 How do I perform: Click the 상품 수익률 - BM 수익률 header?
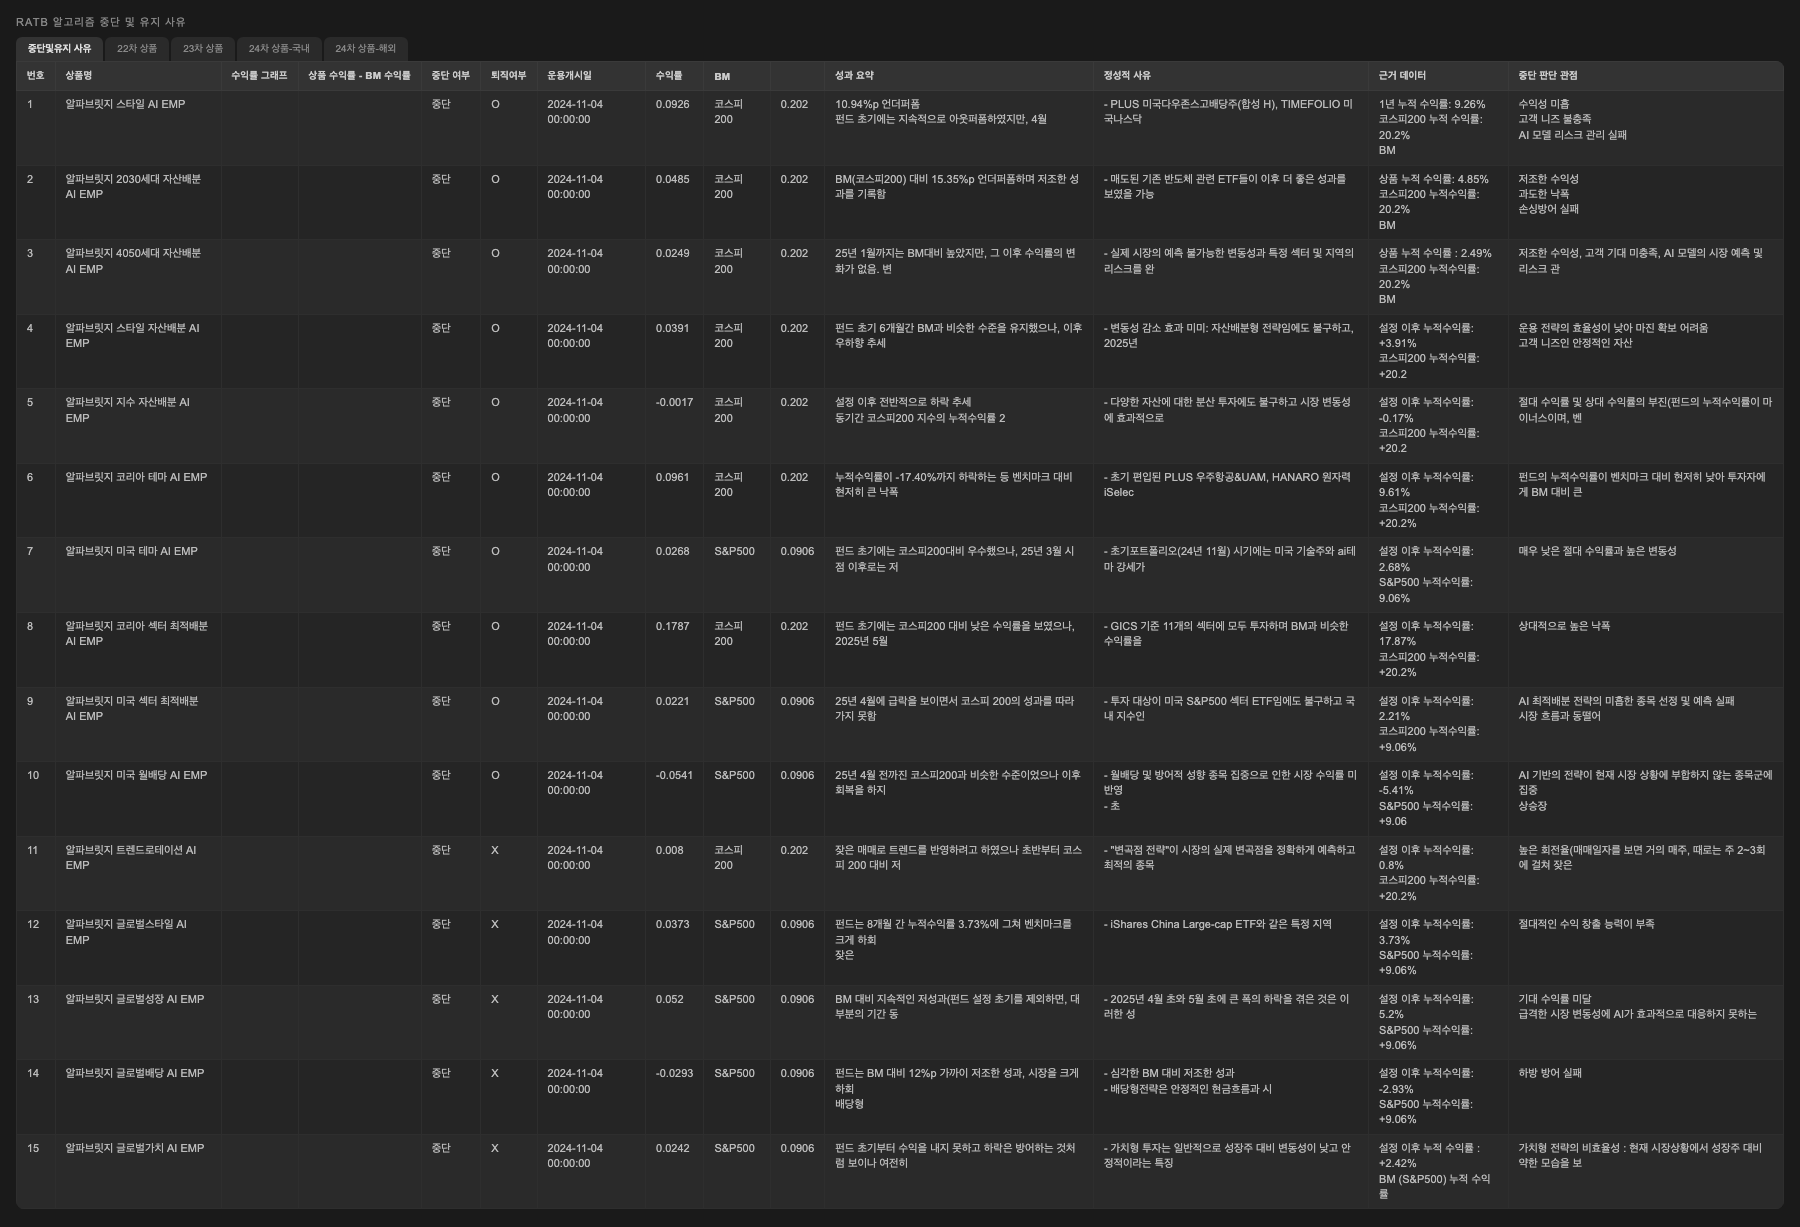359,76
